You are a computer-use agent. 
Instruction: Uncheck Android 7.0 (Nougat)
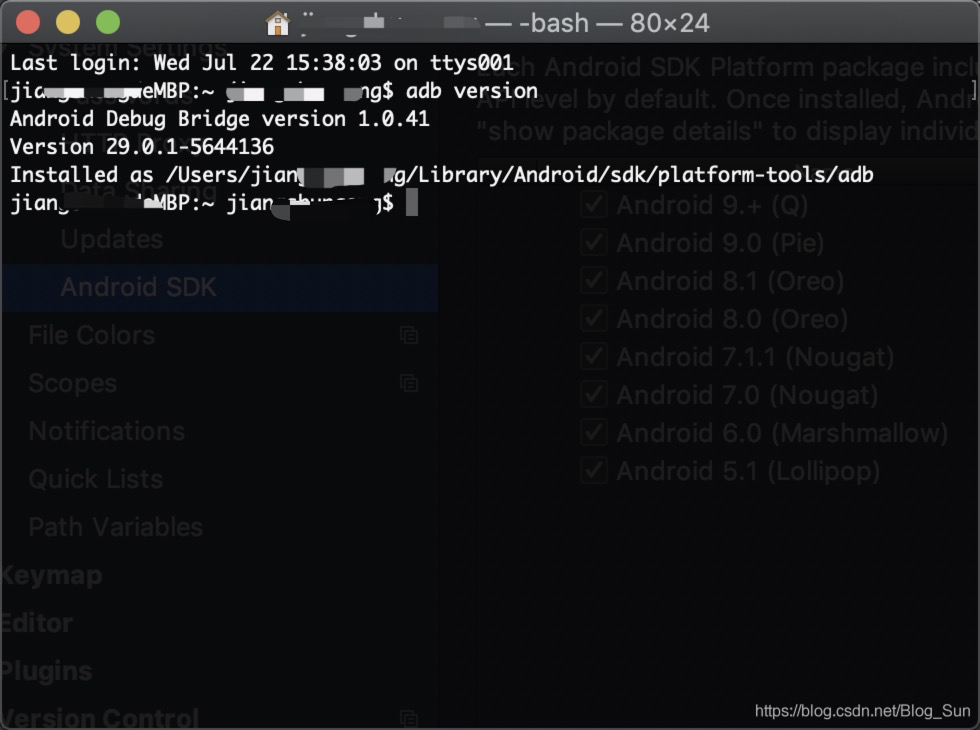tap(592, 394)
